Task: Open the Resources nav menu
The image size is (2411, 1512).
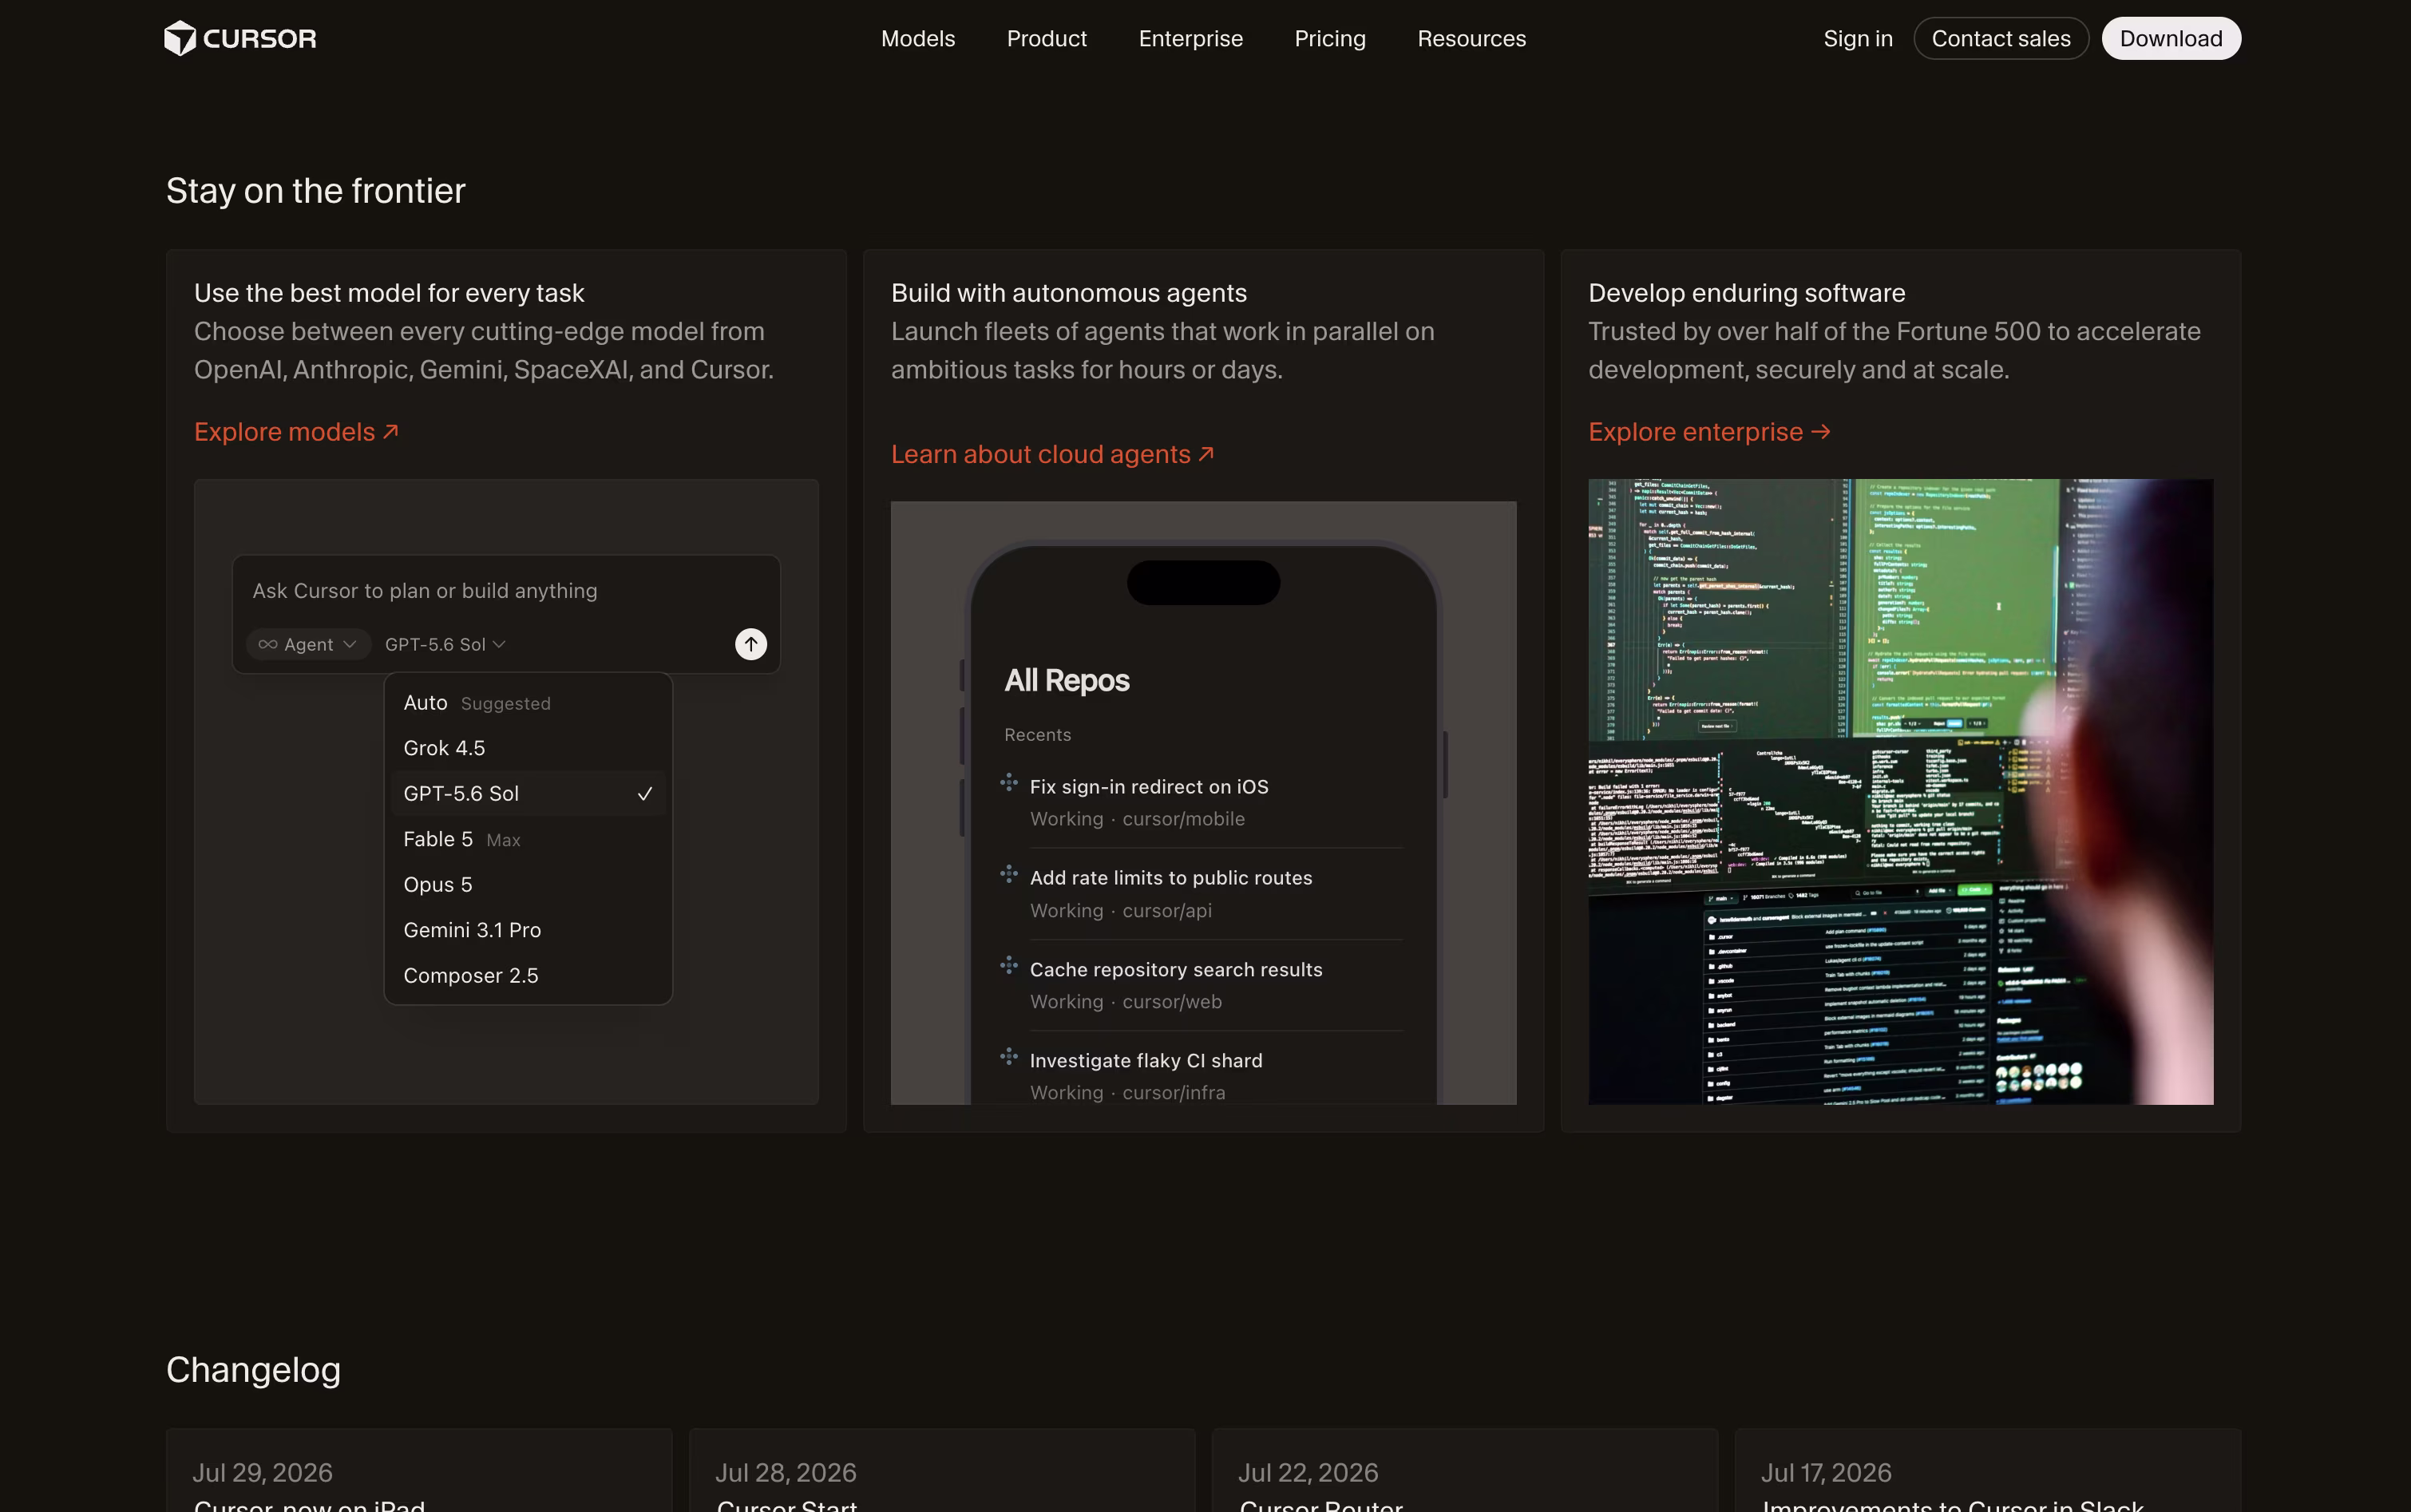Action: coord(1472,38)
